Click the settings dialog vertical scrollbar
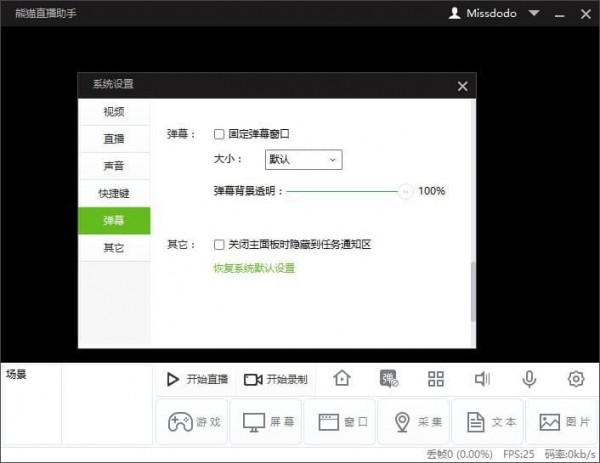Screen dimensions: 600x463 473,290
